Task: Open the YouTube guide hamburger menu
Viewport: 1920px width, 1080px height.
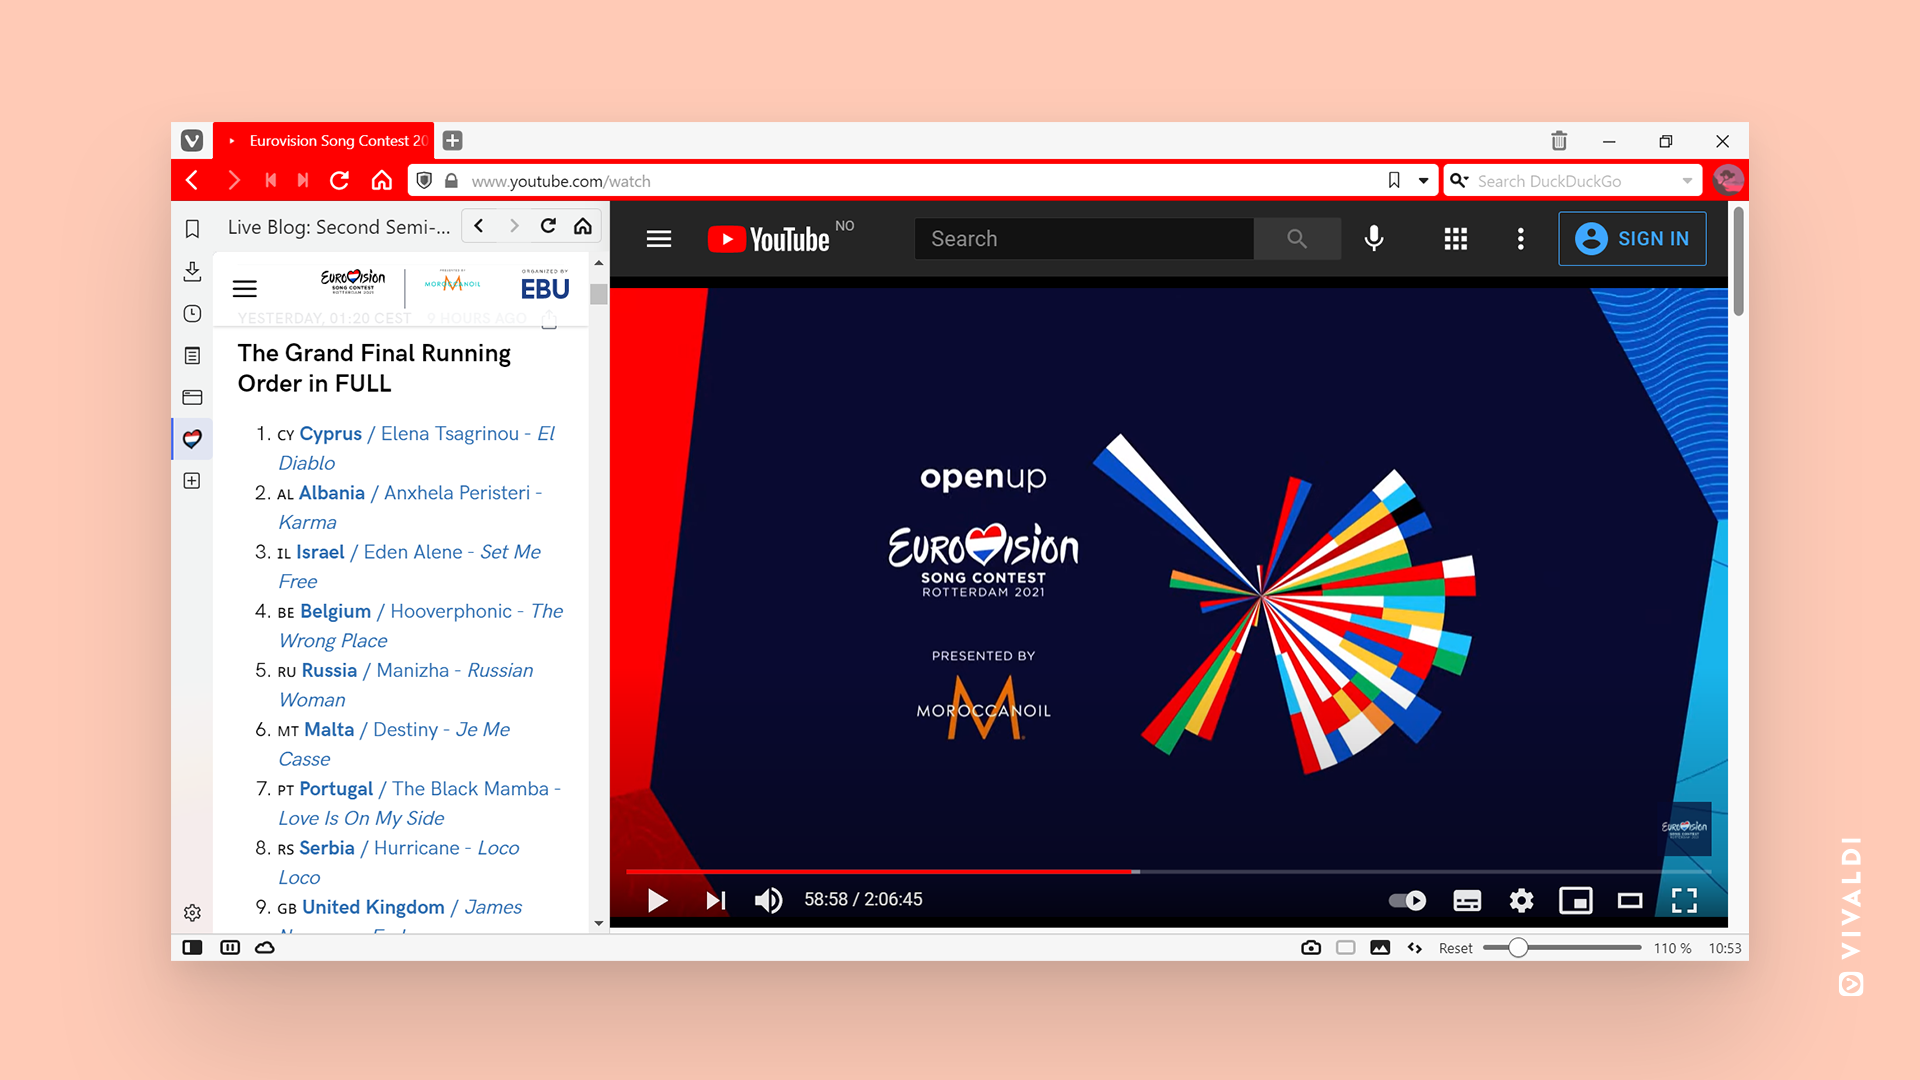Action: (659, 239)
